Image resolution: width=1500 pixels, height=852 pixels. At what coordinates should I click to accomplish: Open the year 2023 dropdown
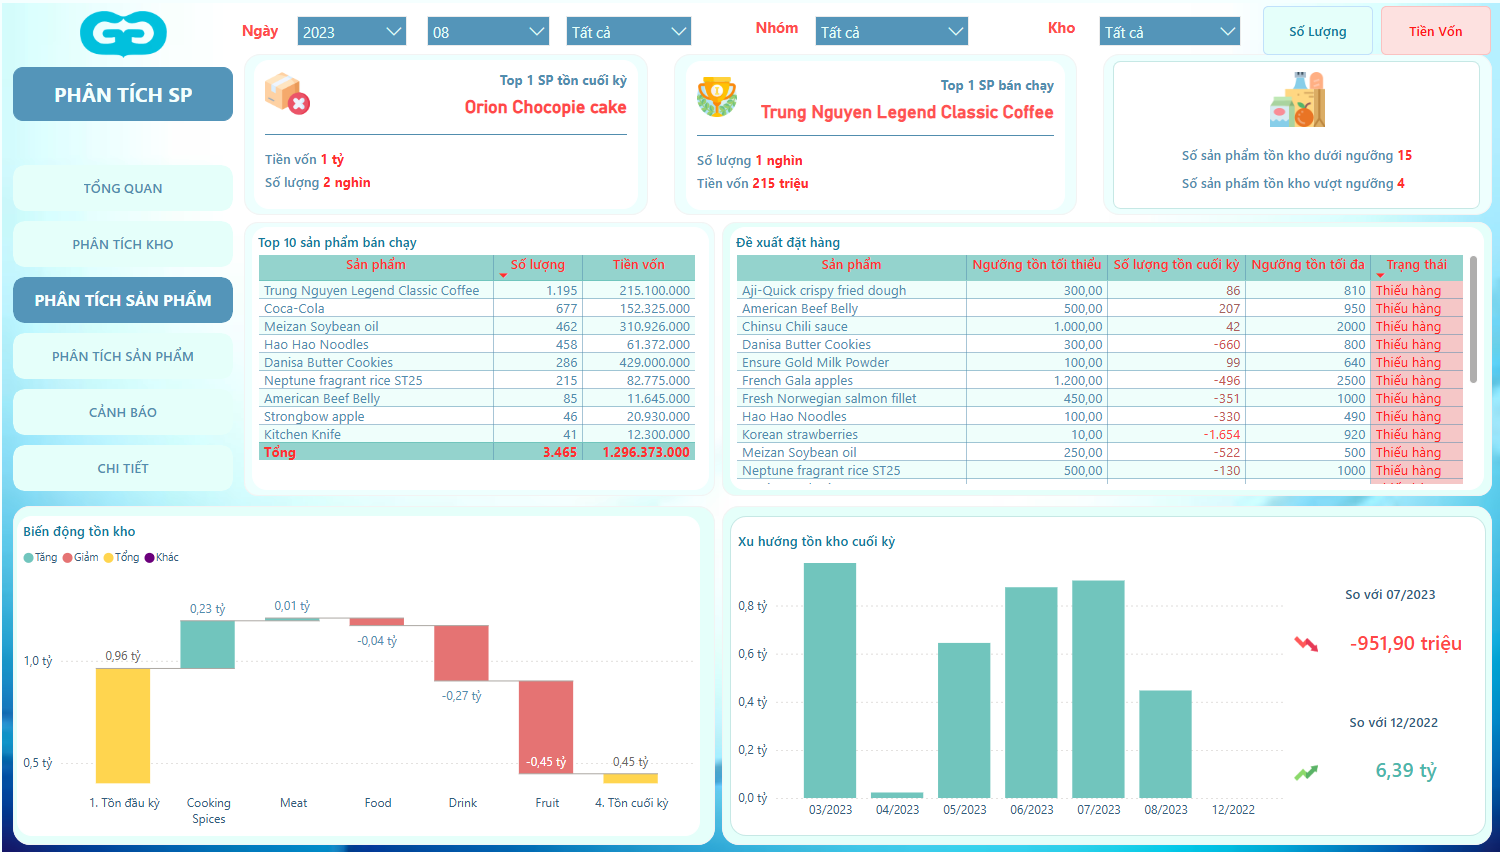352,32
